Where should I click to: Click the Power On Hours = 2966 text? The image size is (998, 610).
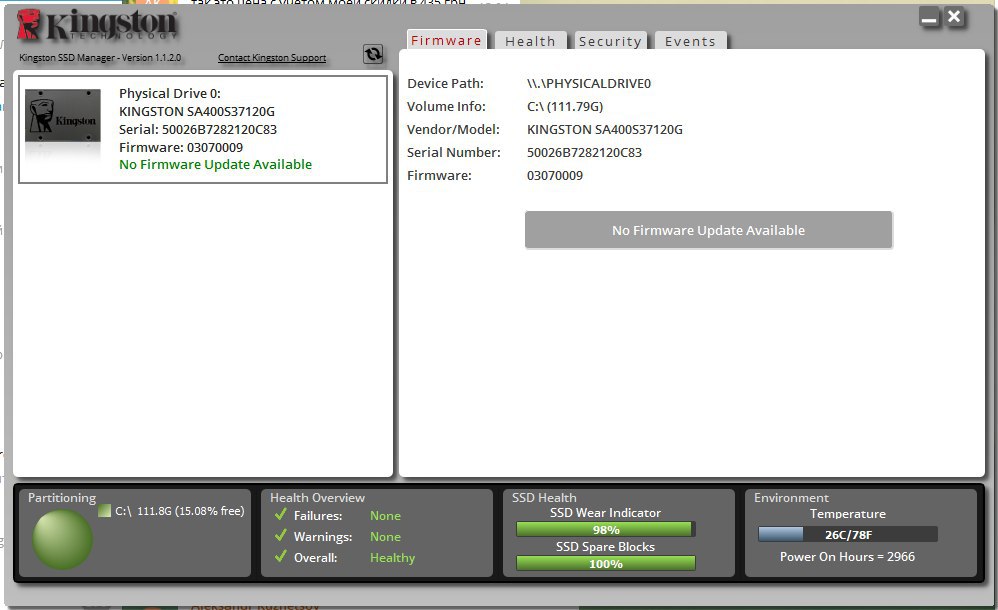click(x=847, y=557)
